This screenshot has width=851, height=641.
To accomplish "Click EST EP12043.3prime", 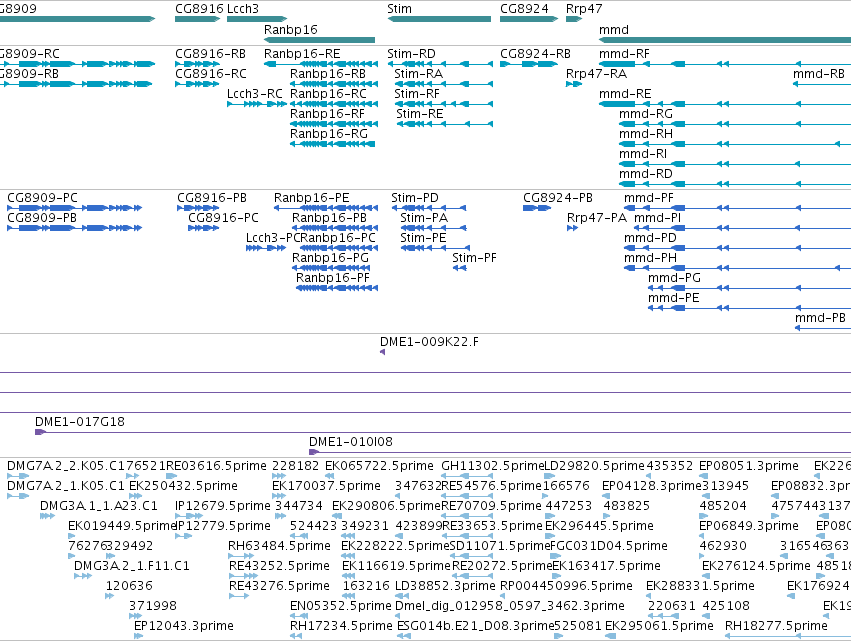I will click(x=138, y=636).
